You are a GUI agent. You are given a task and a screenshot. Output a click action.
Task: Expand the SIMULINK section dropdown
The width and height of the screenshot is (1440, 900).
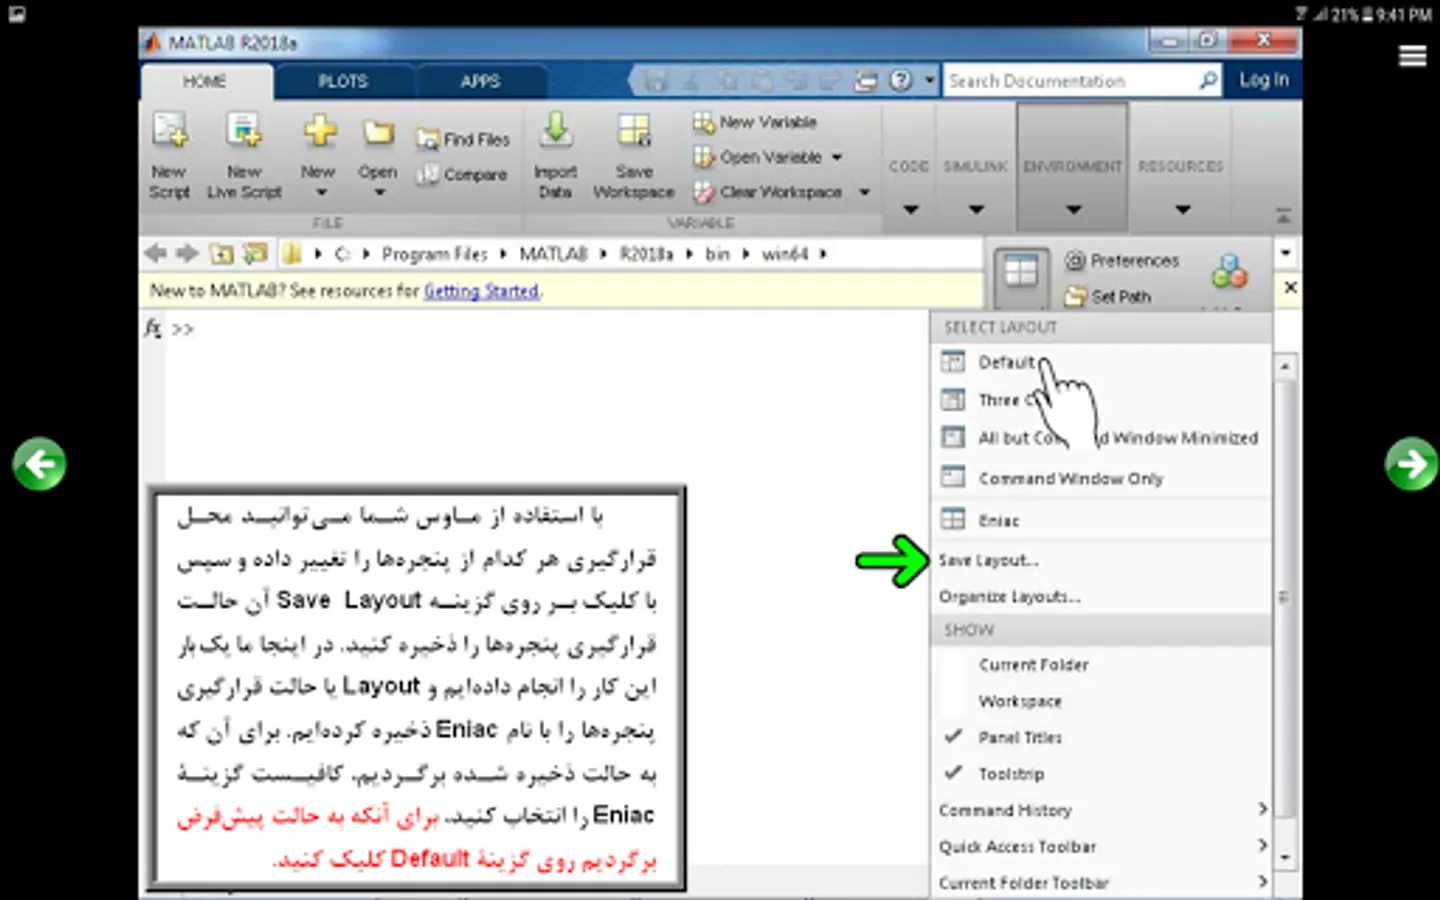click(976, 209)
